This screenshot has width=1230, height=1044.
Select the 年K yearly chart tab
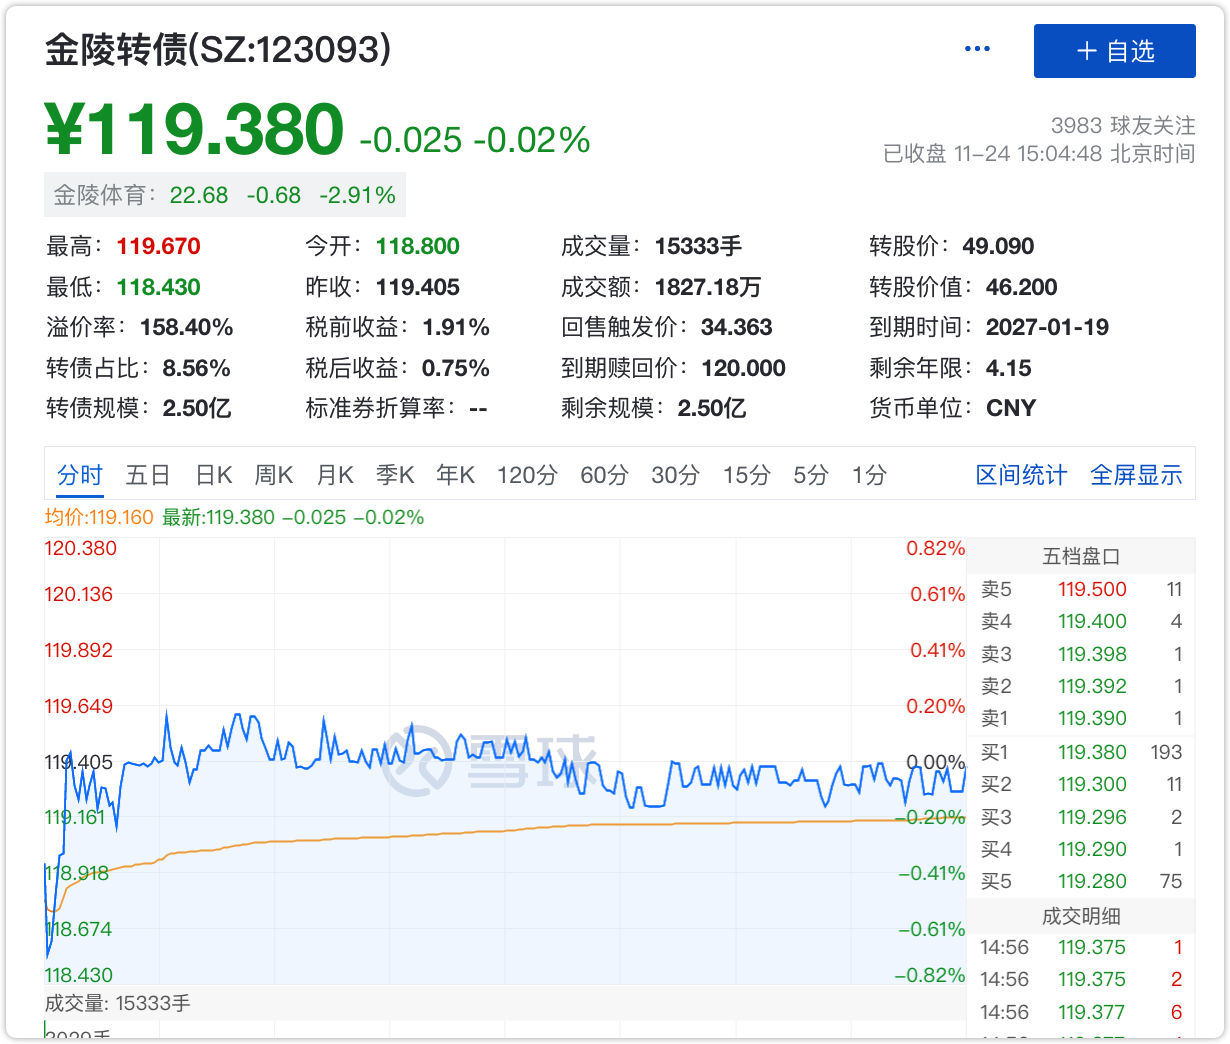[x=455, y=475]
